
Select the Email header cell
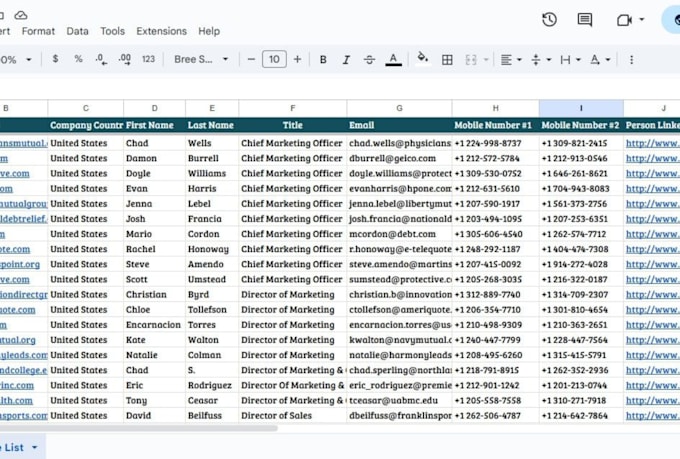click(x=399, y=125)
